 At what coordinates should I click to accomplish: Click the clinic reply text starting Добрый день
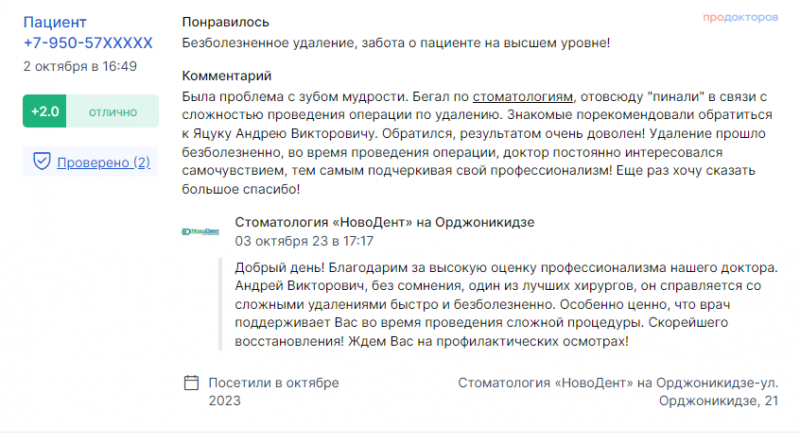(506, 304)
